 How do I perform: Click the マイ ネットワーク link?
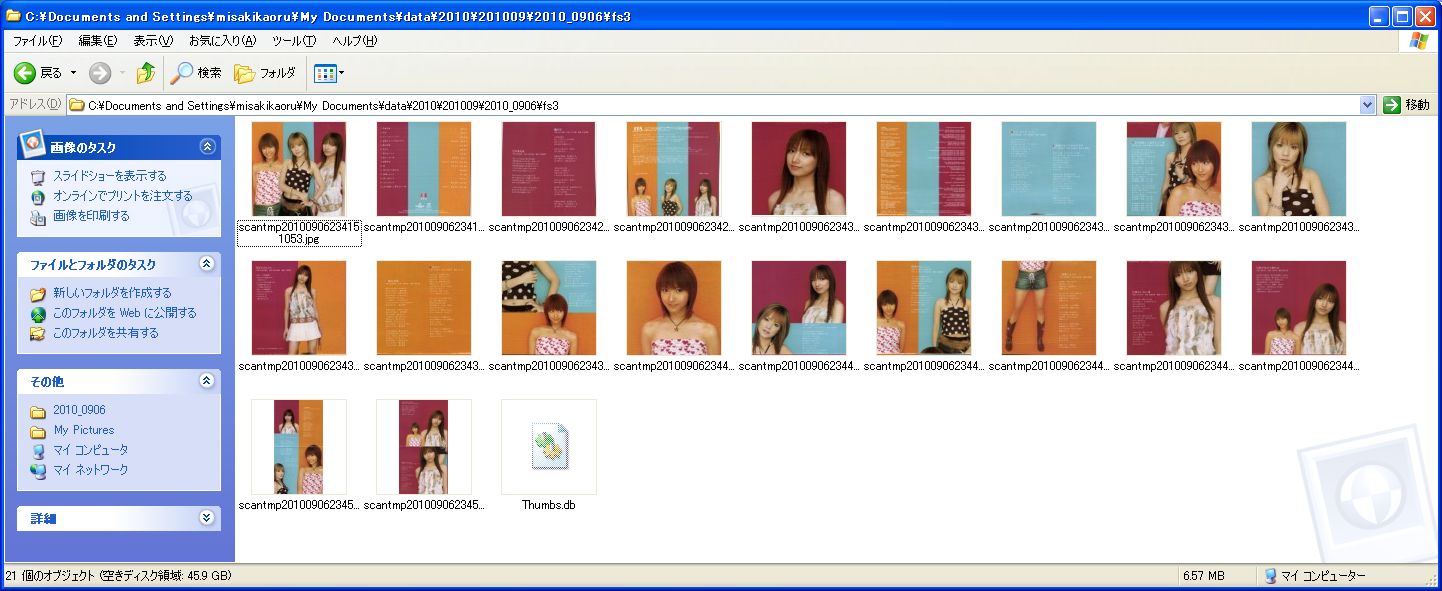point(90,470)
